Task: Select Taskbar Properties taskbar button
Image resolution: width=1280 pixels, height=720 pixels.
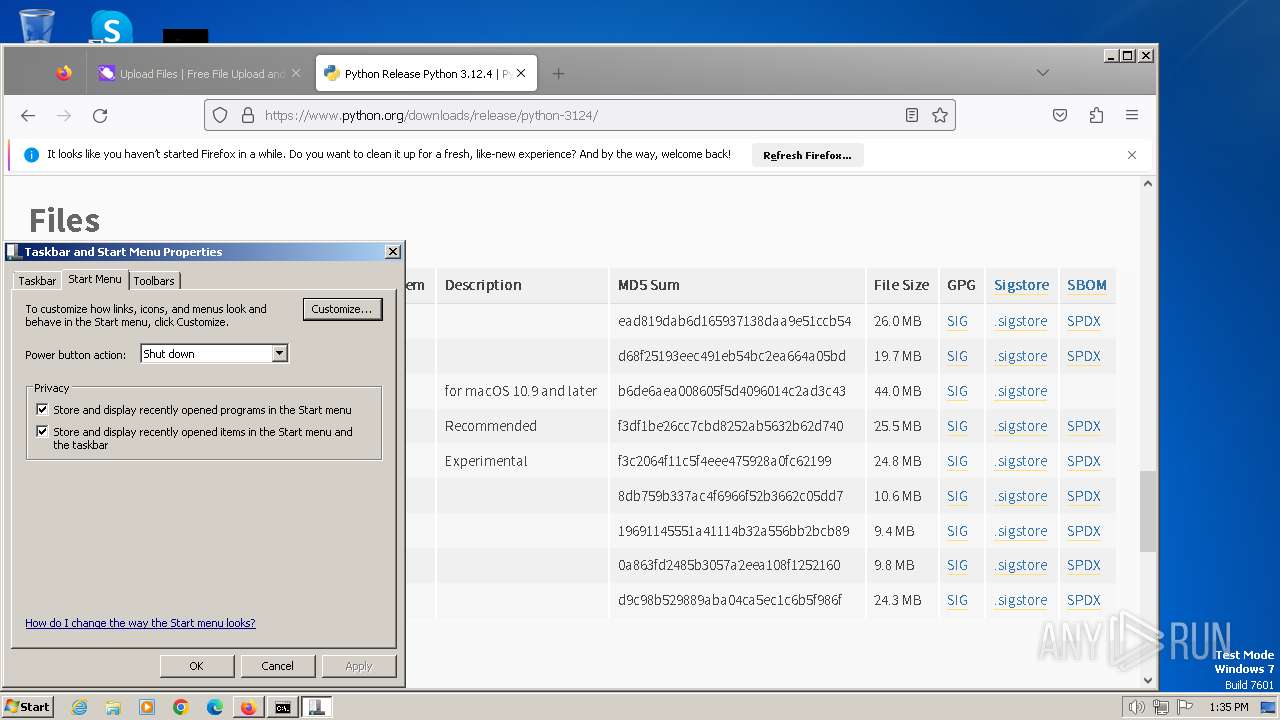Action: click(317, 707)
